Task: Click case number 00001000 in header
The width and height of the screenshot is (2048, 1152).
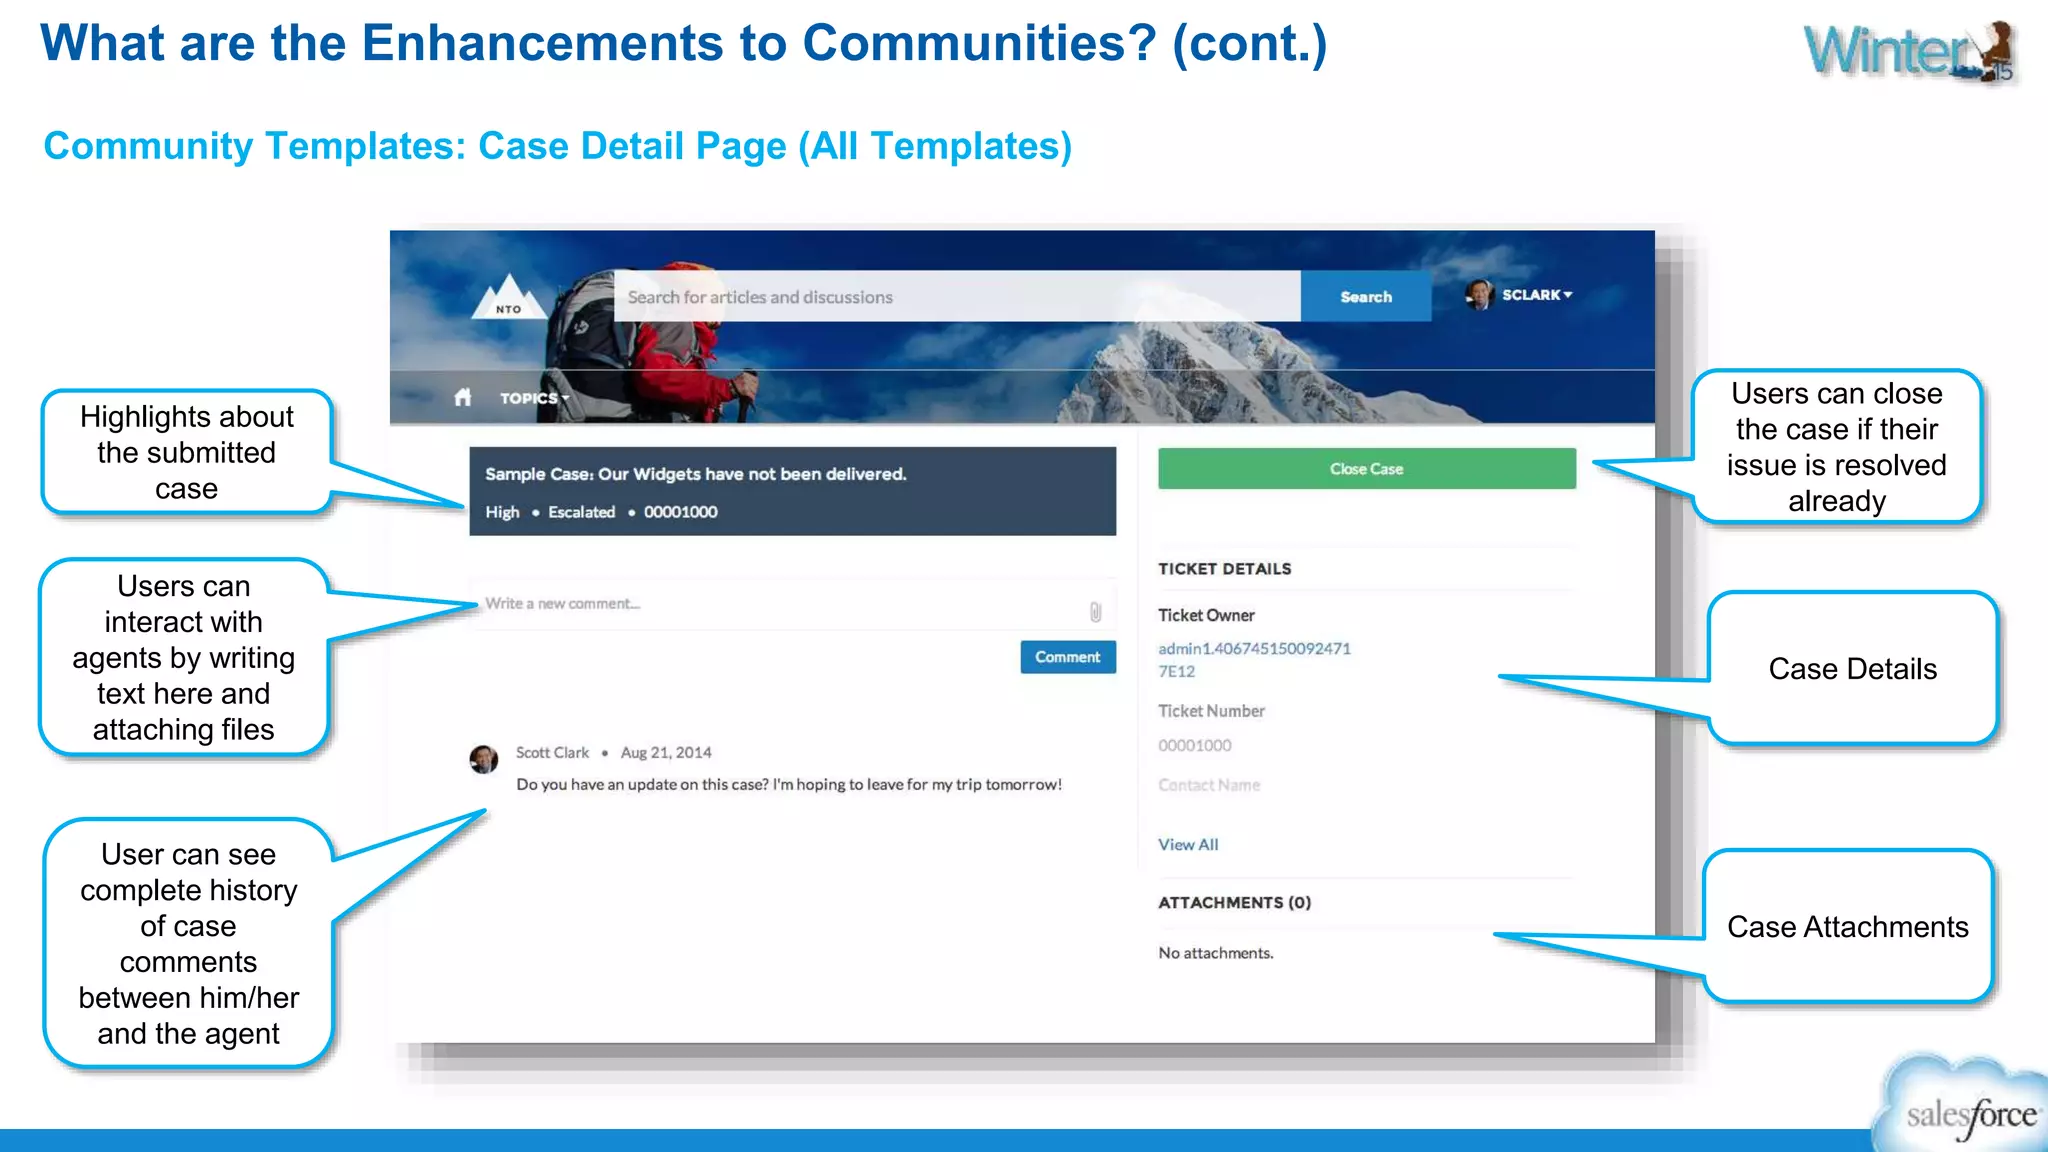Action: click(x=680, y=512)
